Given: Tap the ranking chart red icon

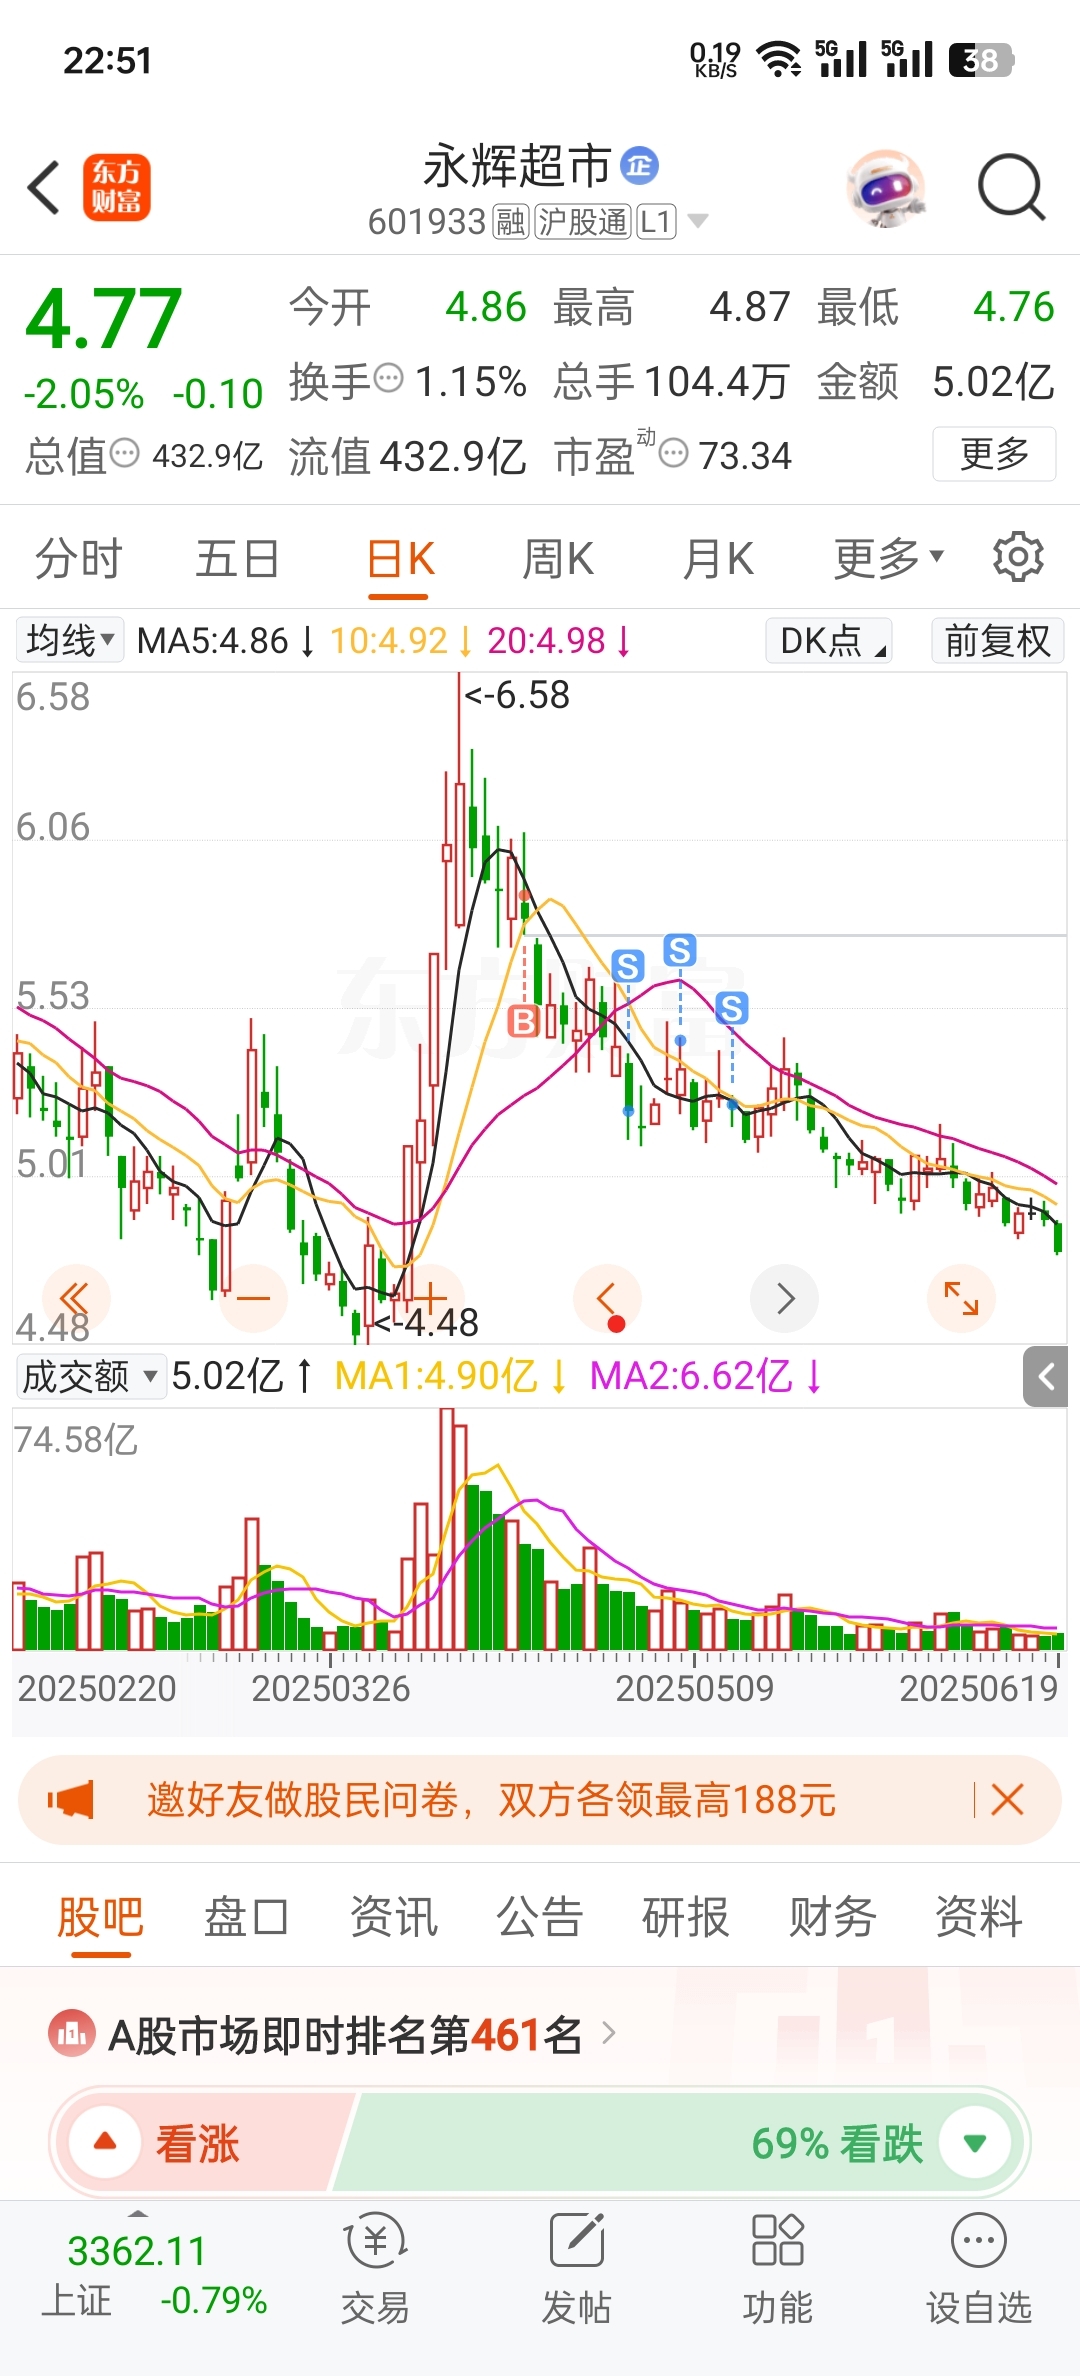Looking at the screenshot, I should 72,2033.
